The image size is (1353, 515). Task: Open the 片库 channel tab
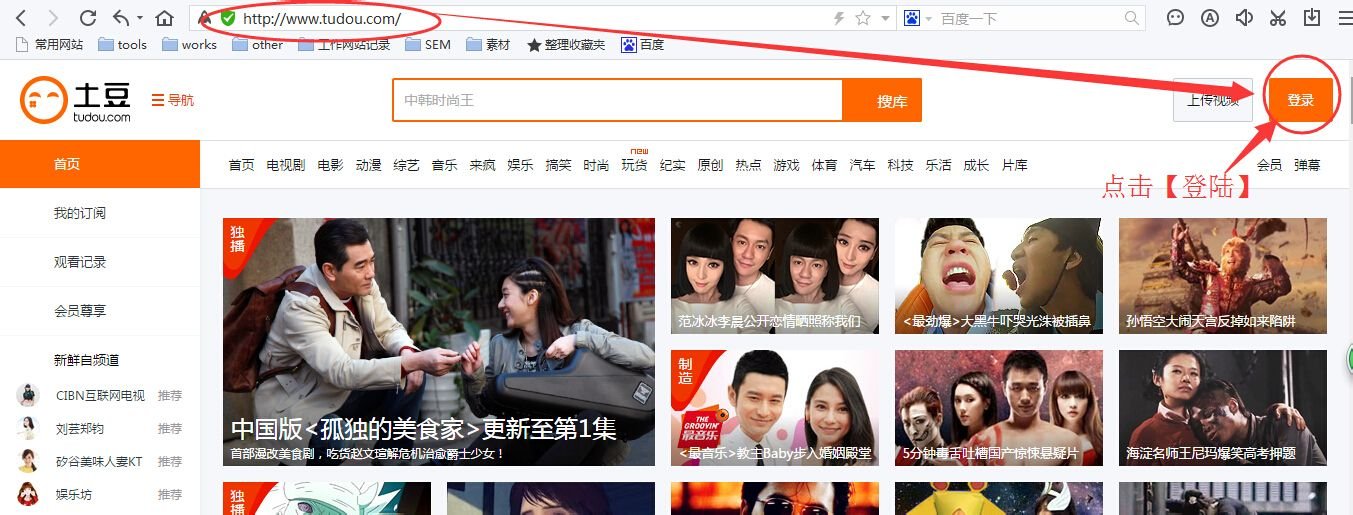[1014, 165]
